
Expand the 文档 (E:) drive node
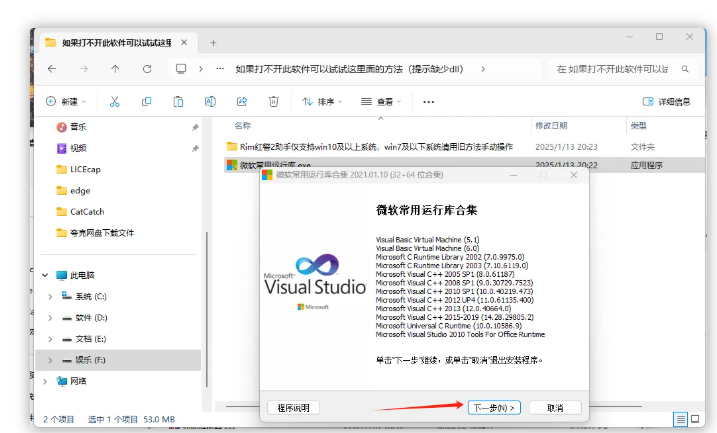(x=50, y=339)
